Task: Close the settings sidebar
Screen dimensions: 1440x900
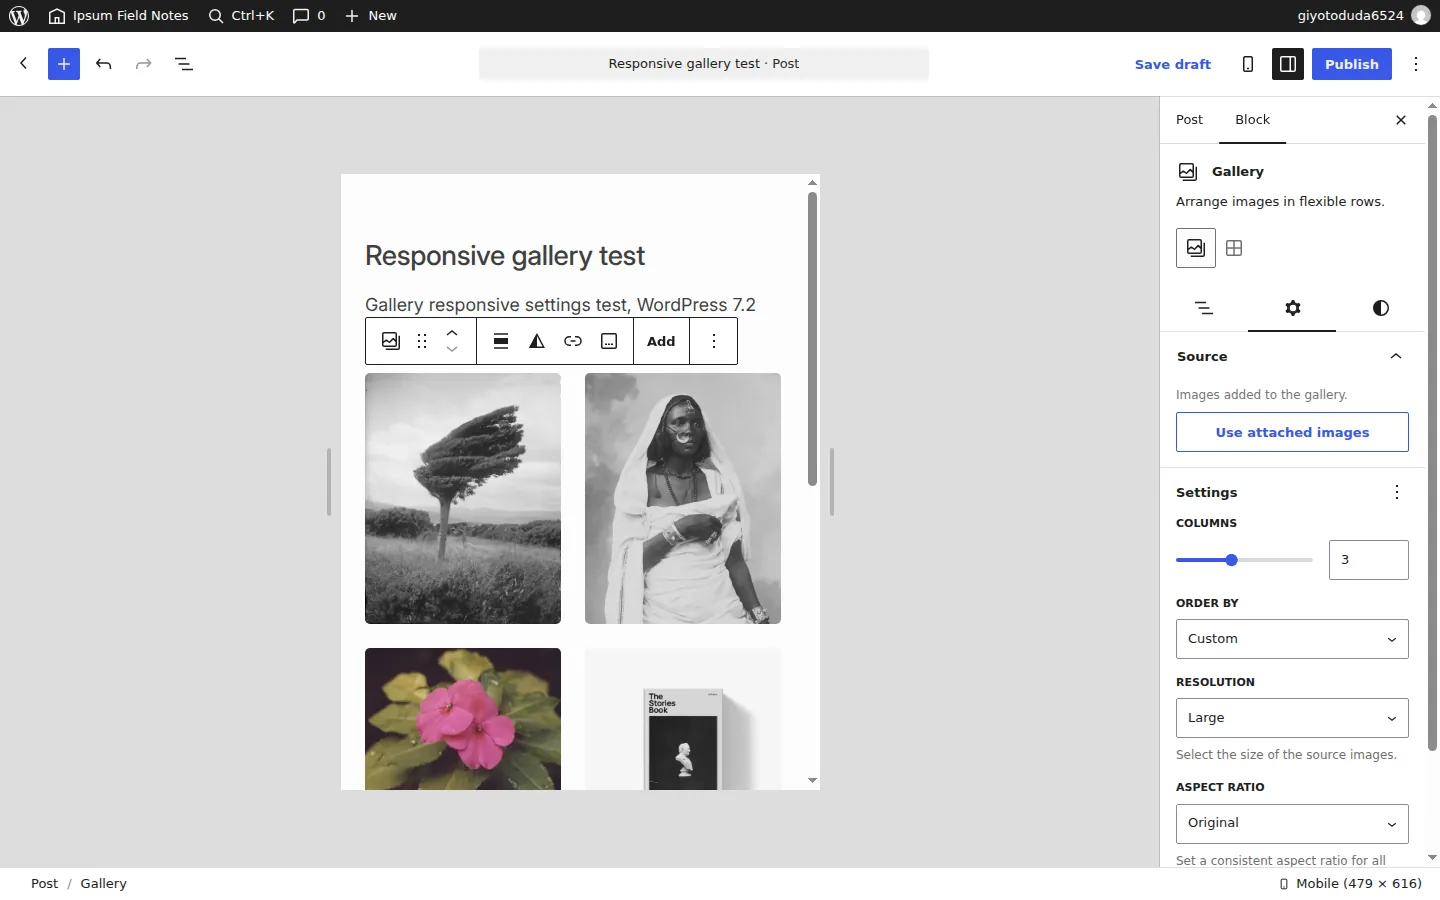Action: tap(1401, 120)
